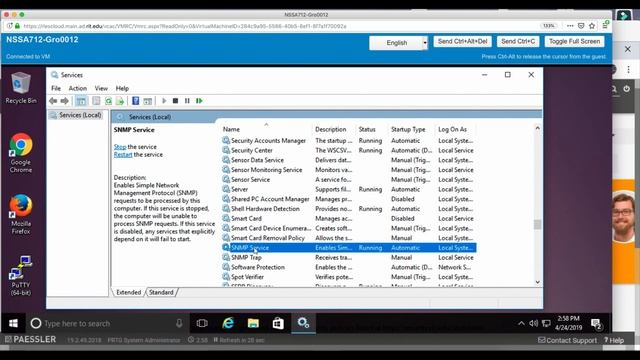Open the Google Chrome desktop icon
Screen dimensions: 640x360
tap(21, 153)
